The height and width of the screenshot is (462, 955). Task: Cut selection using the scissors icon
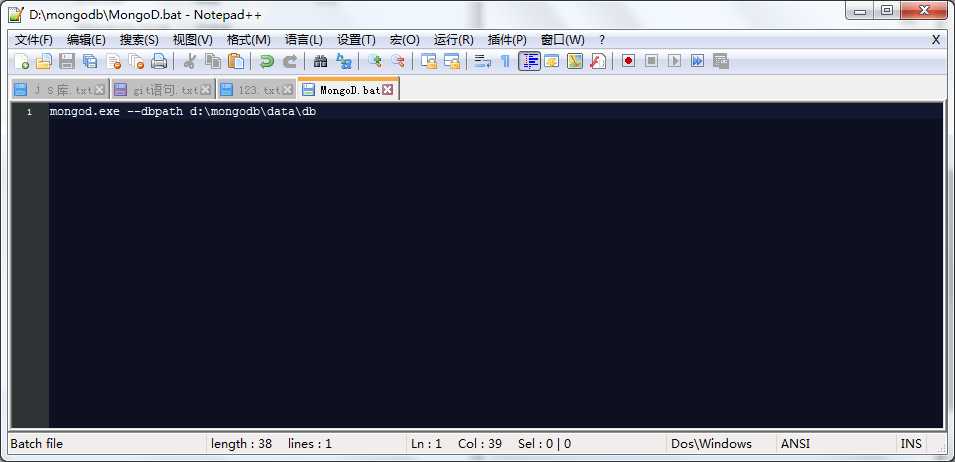[x=189, y=61]
